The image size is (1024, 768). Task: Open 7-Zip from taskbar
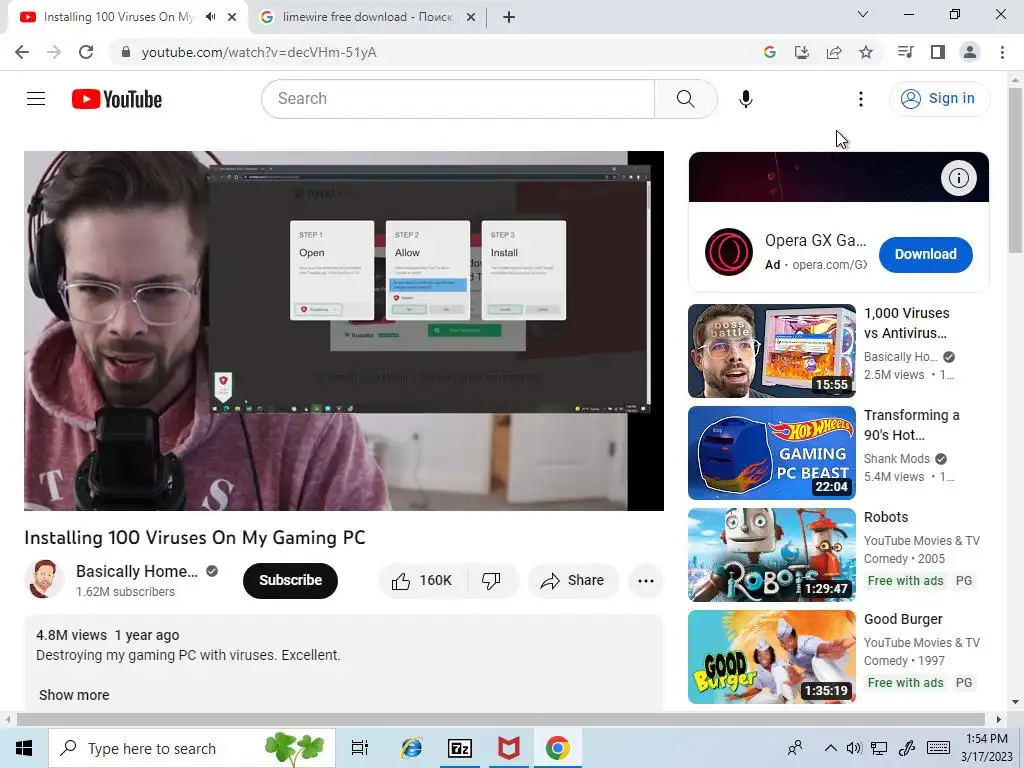460,748
